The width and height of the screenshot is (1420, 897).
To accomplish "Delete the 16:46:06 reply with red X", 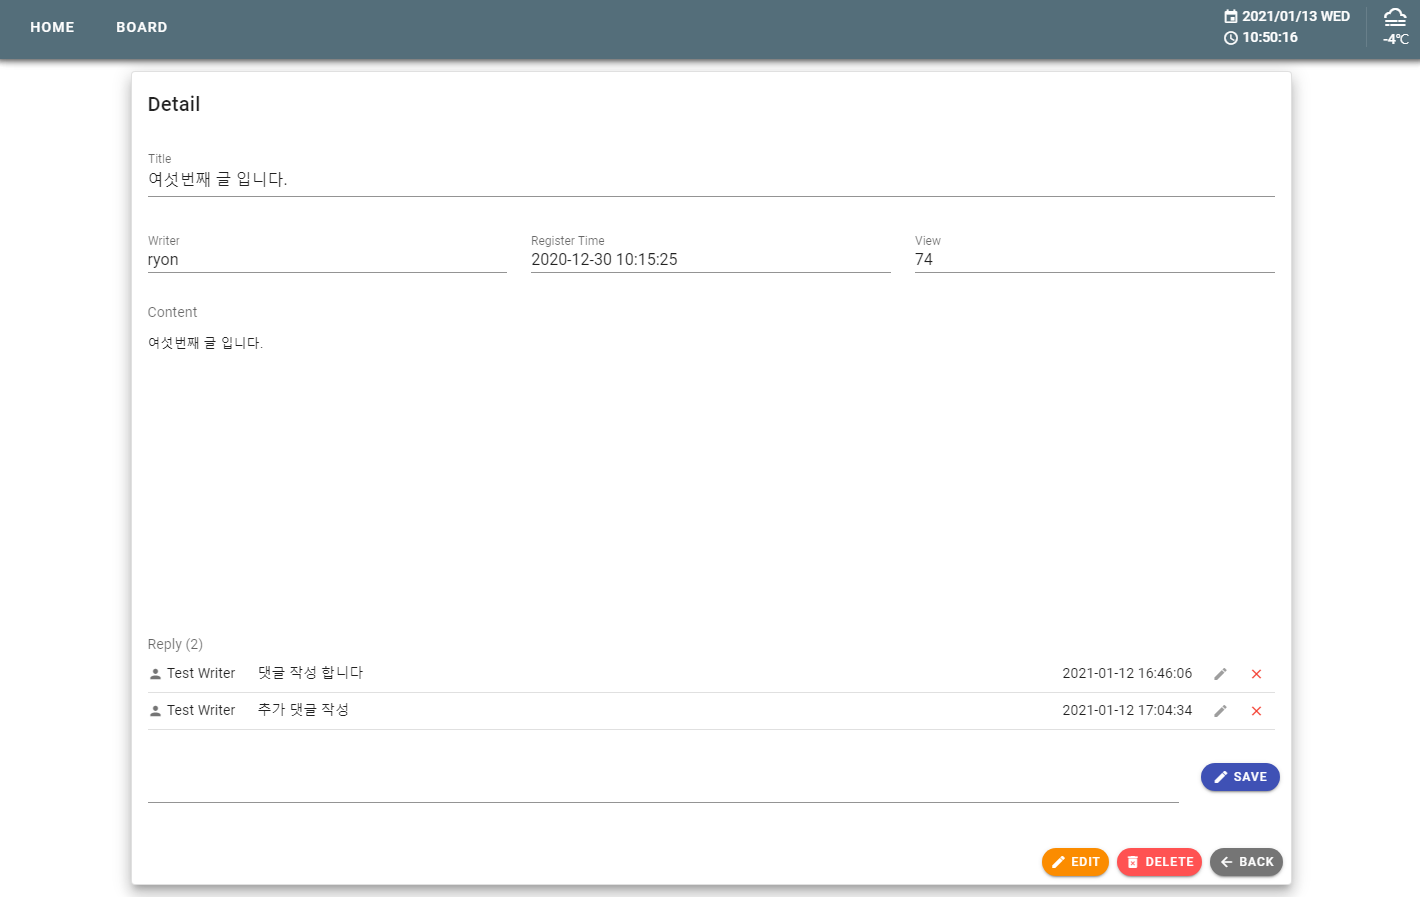I will point(1256,674).
